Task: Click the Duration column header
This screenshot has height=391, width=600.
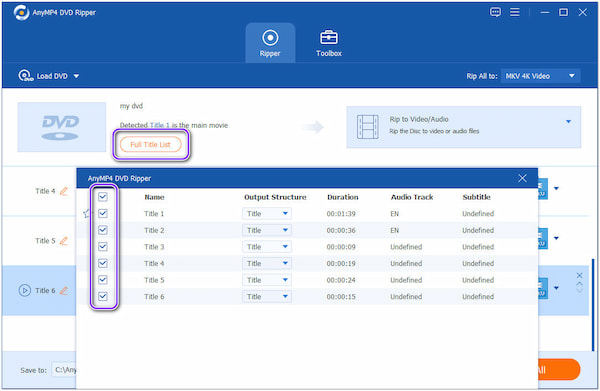Action: [342, 197]
